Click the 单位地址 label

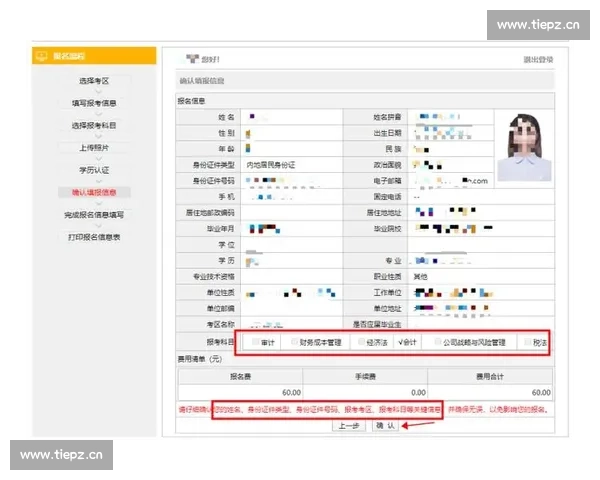tap(387, 309)
